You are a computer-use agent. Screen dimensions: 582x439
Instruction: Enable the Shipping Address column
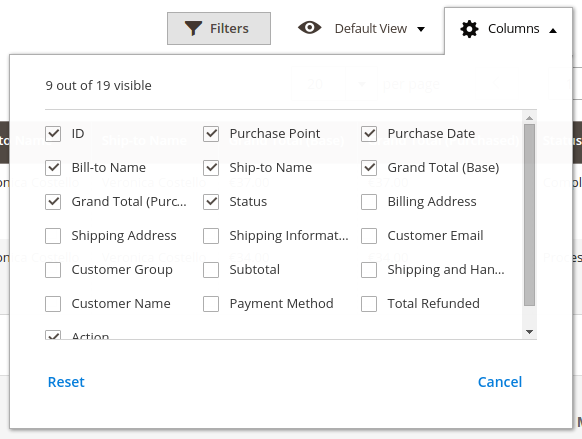(53, 236)
